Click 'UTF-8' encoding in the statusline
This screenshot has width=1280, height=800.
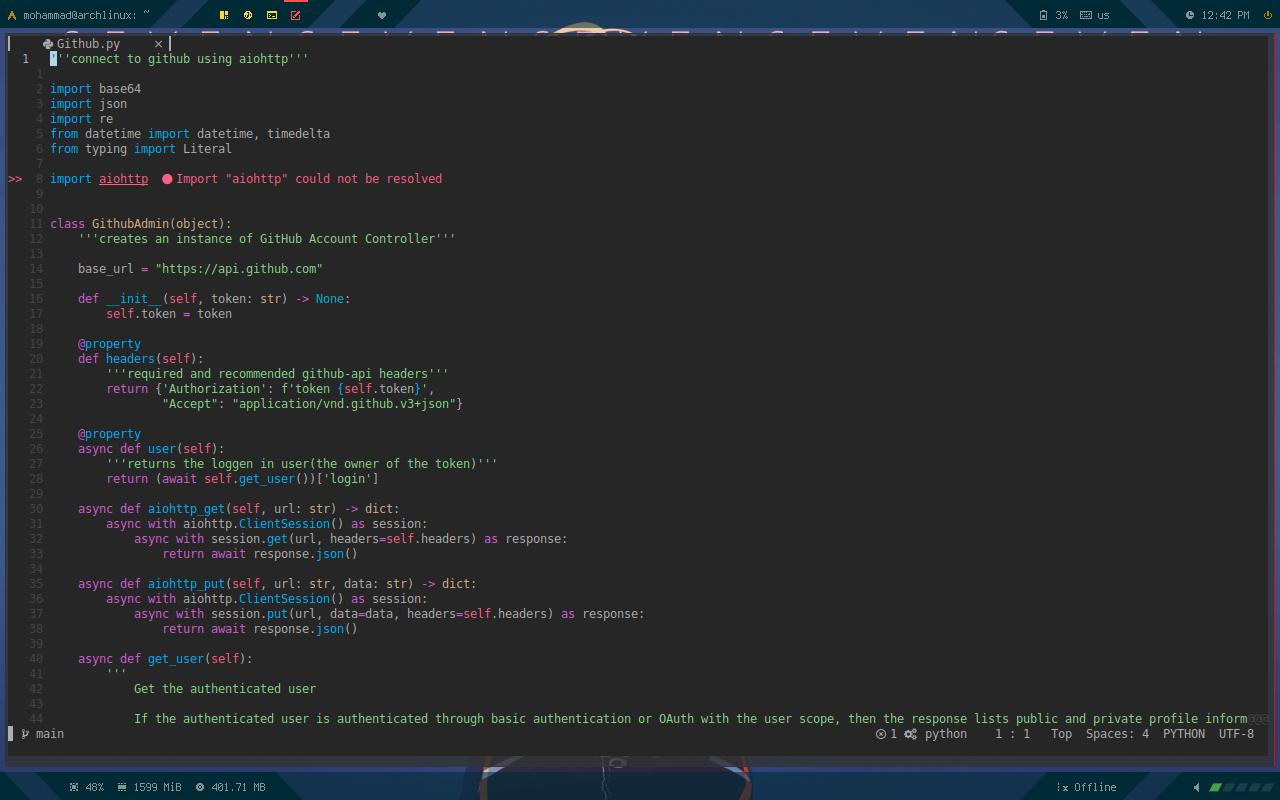click(x=1236, y=734)
